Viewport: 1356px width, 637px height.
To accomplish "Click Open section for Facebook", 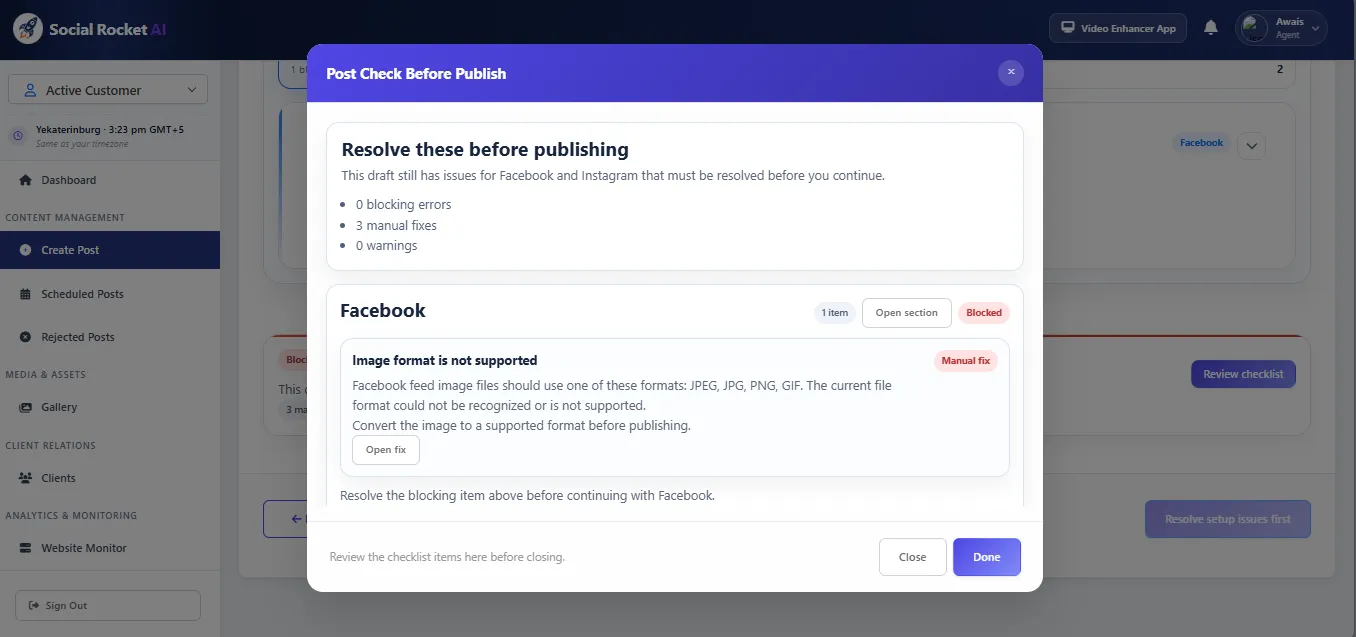I will [x=906, y=313].
